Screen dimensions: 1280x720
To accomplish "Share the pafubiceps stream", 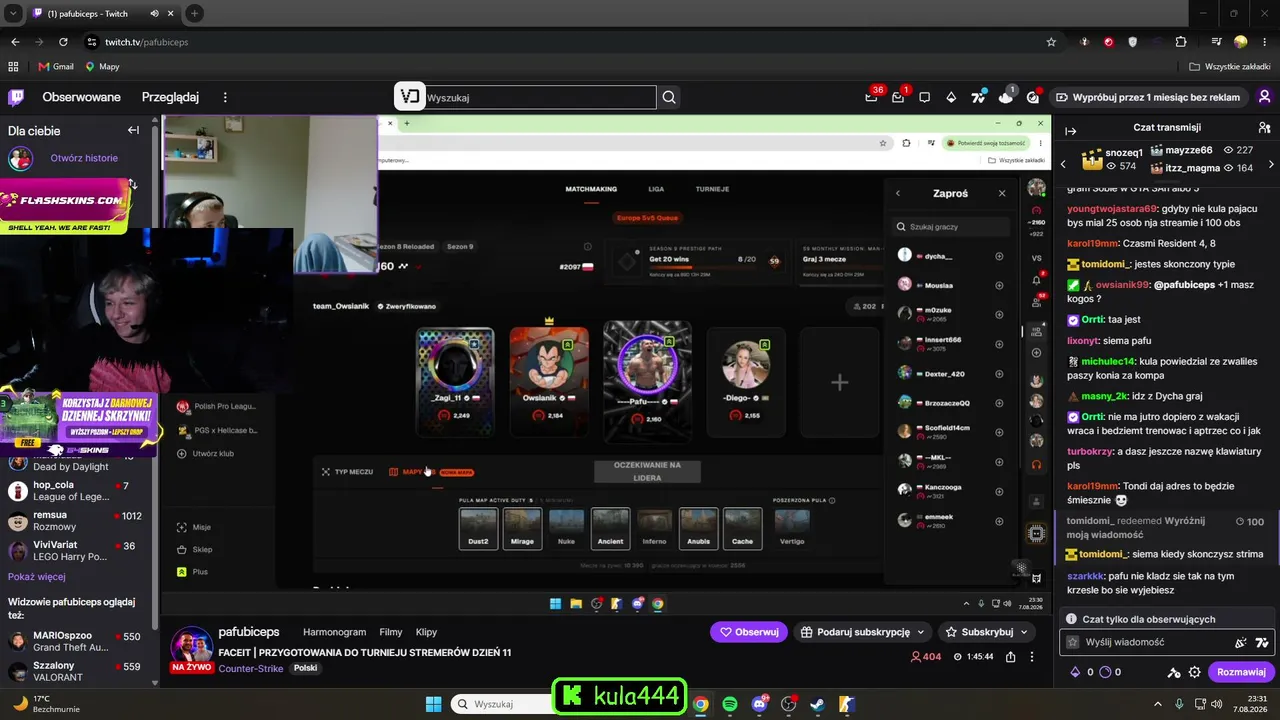I will [1011, 657].
